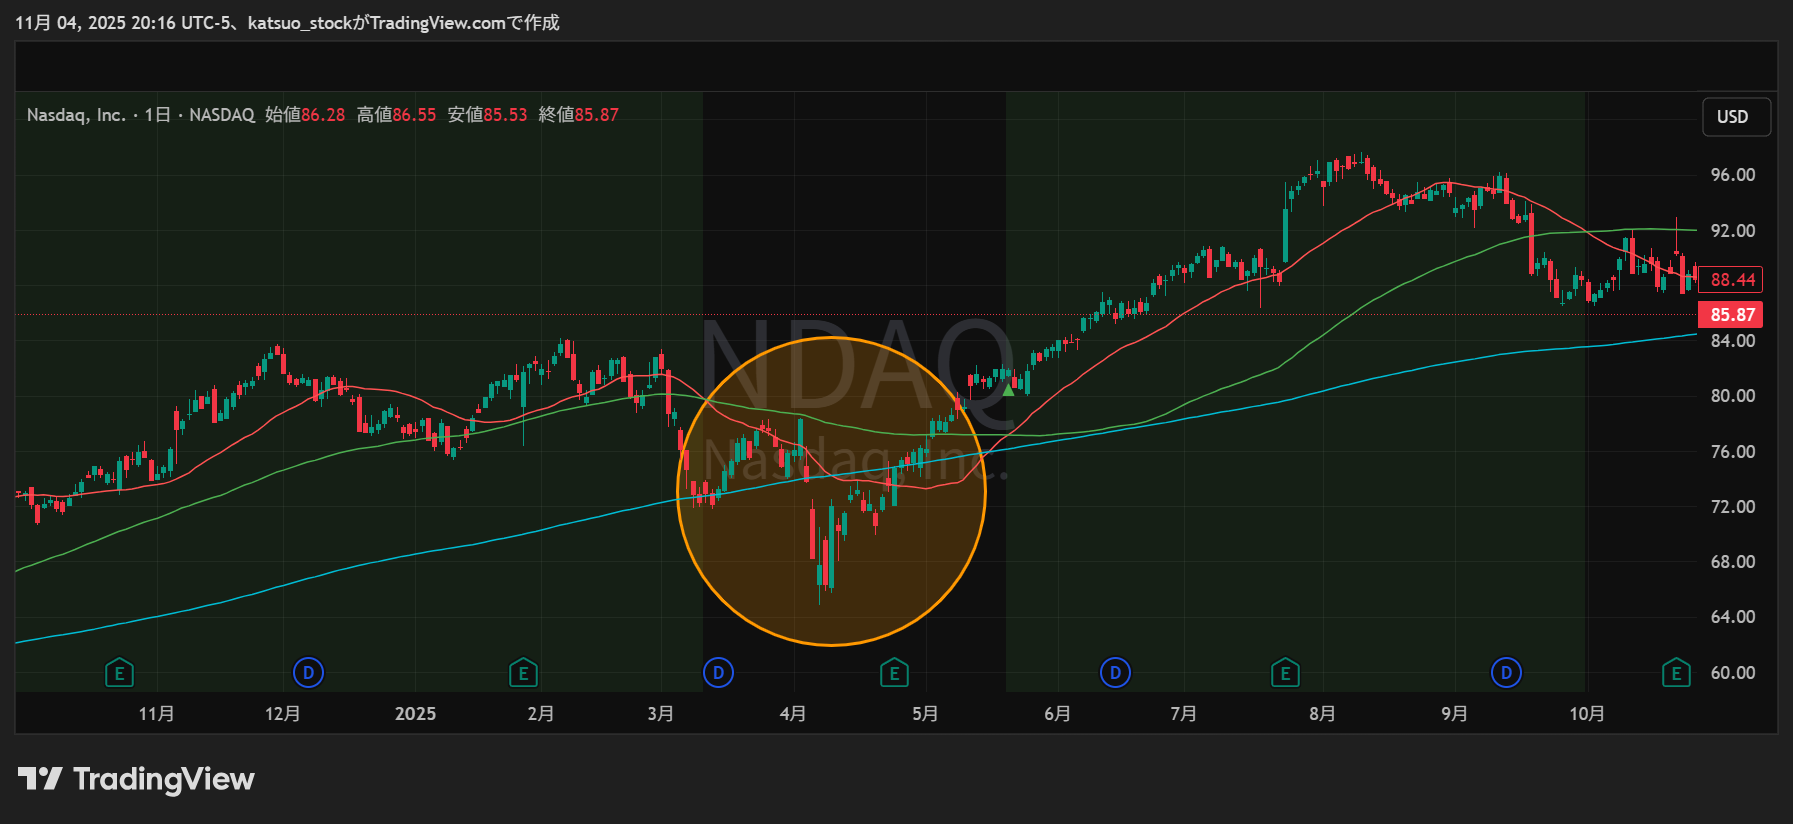The width and height of the screenshot is (1793, 824).
Task: Click the 96.00 level on price axis
Action: click(1732, 175)
